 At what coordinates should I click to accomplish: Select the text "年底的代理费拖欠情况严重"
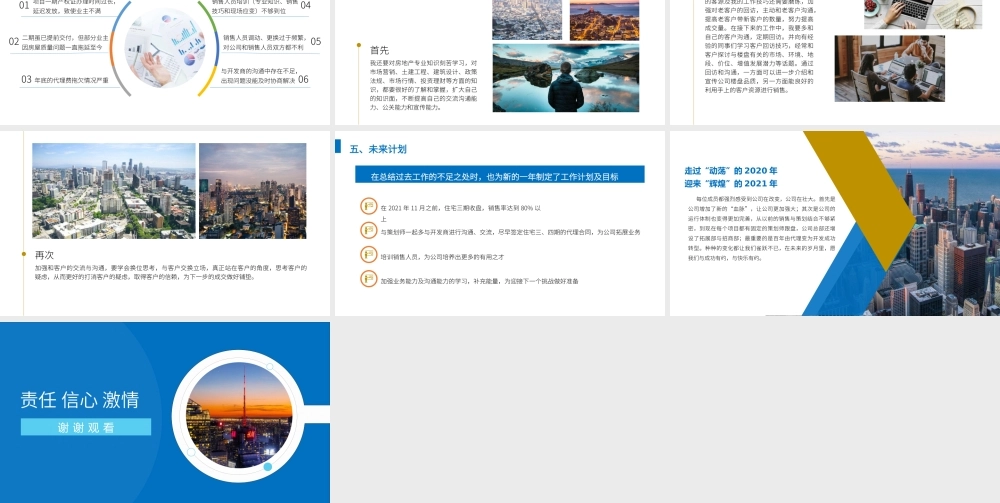click(x=71, y=81)
